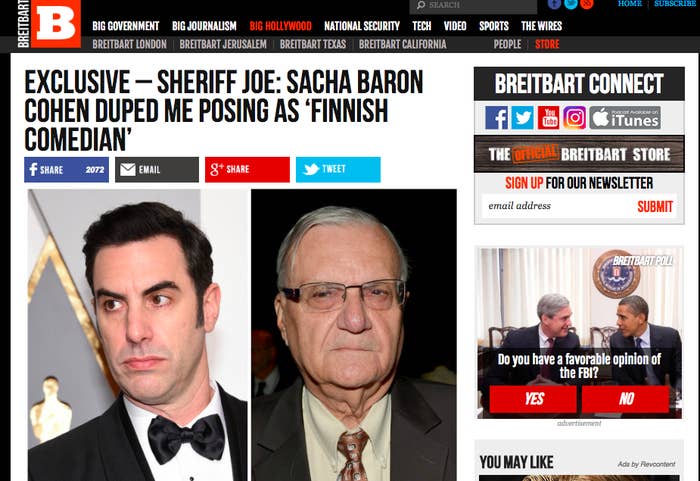Open Breitbart Texas link
This screenshot has width=700, height=481.
313,44
